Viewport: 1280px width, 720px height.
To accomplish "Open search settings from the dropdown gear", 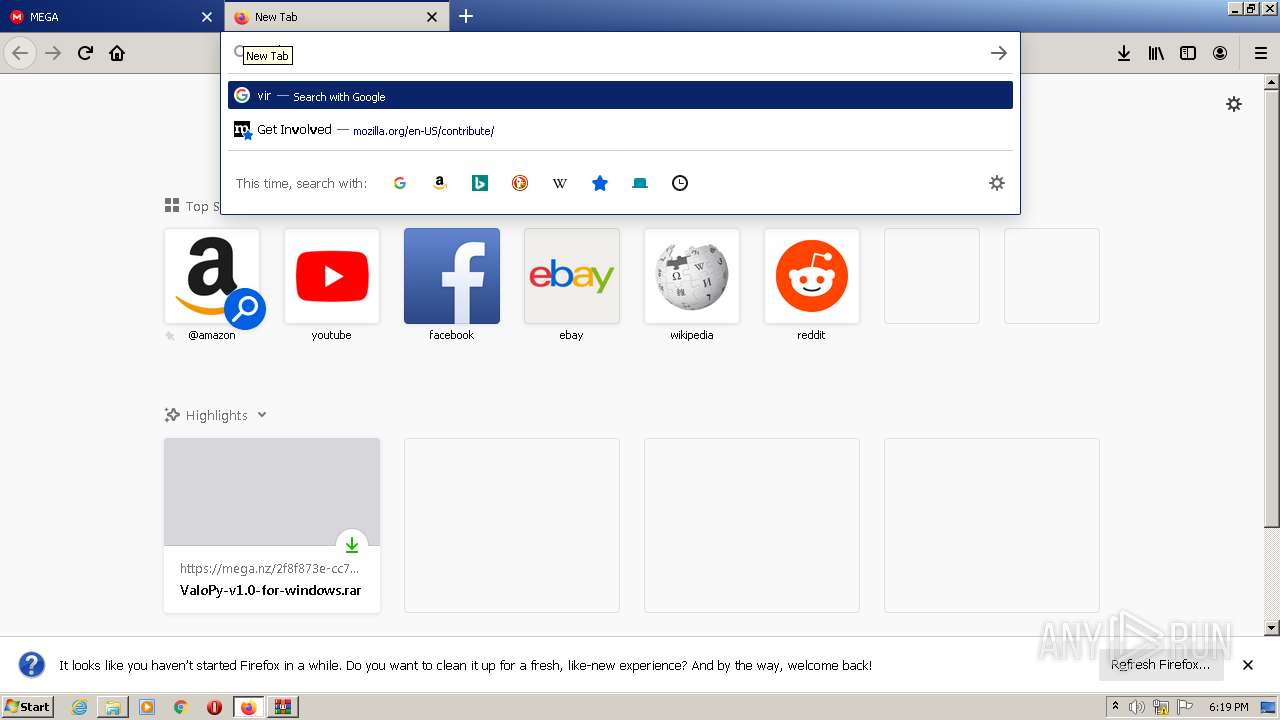I will (997, 183).
